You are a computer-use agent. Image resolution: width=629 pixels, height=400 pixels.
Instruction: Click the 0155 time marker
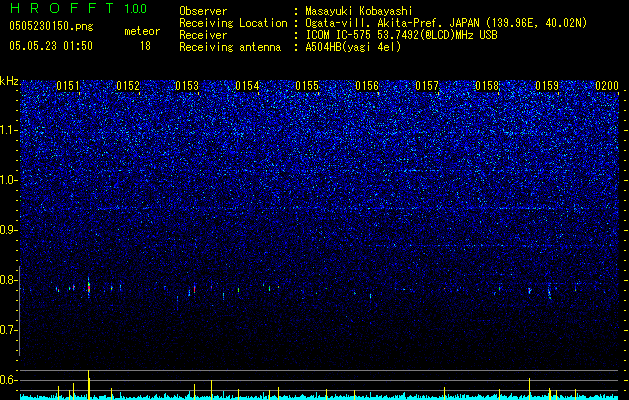[x=307, y=86]
